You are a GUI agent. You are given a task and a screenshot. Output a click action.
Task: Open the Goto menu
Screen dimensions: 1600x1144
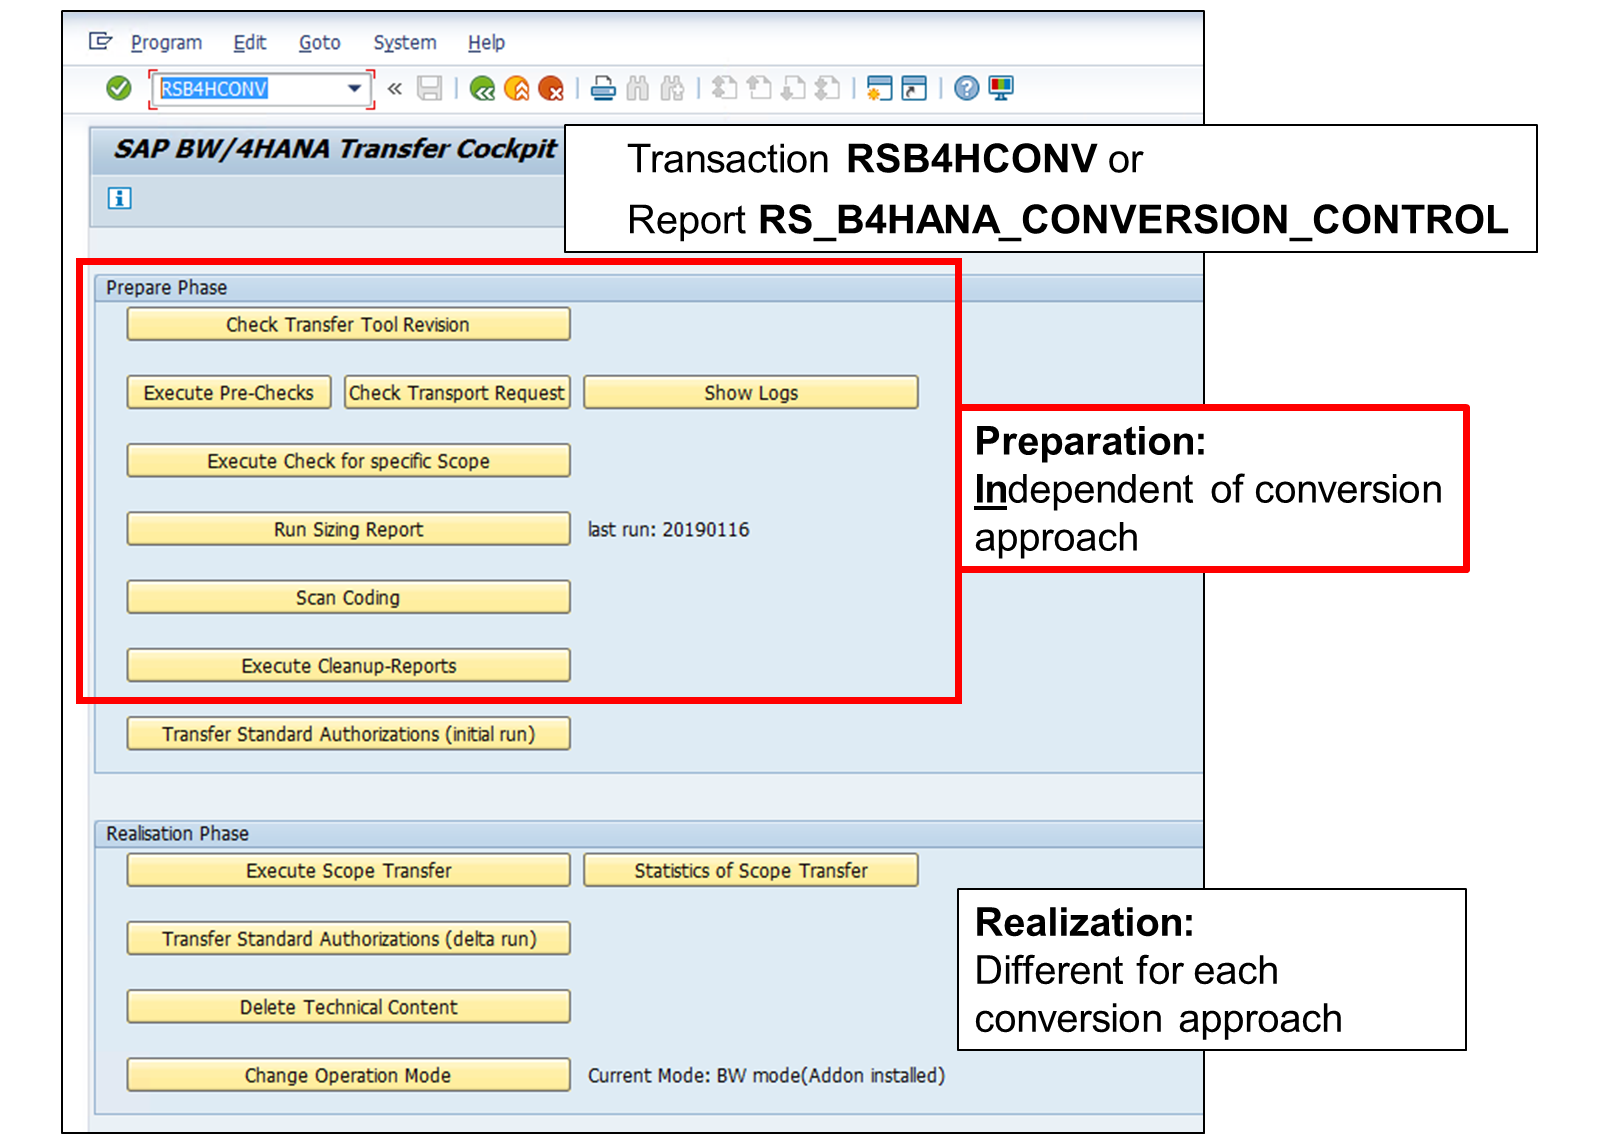[320, 42]
